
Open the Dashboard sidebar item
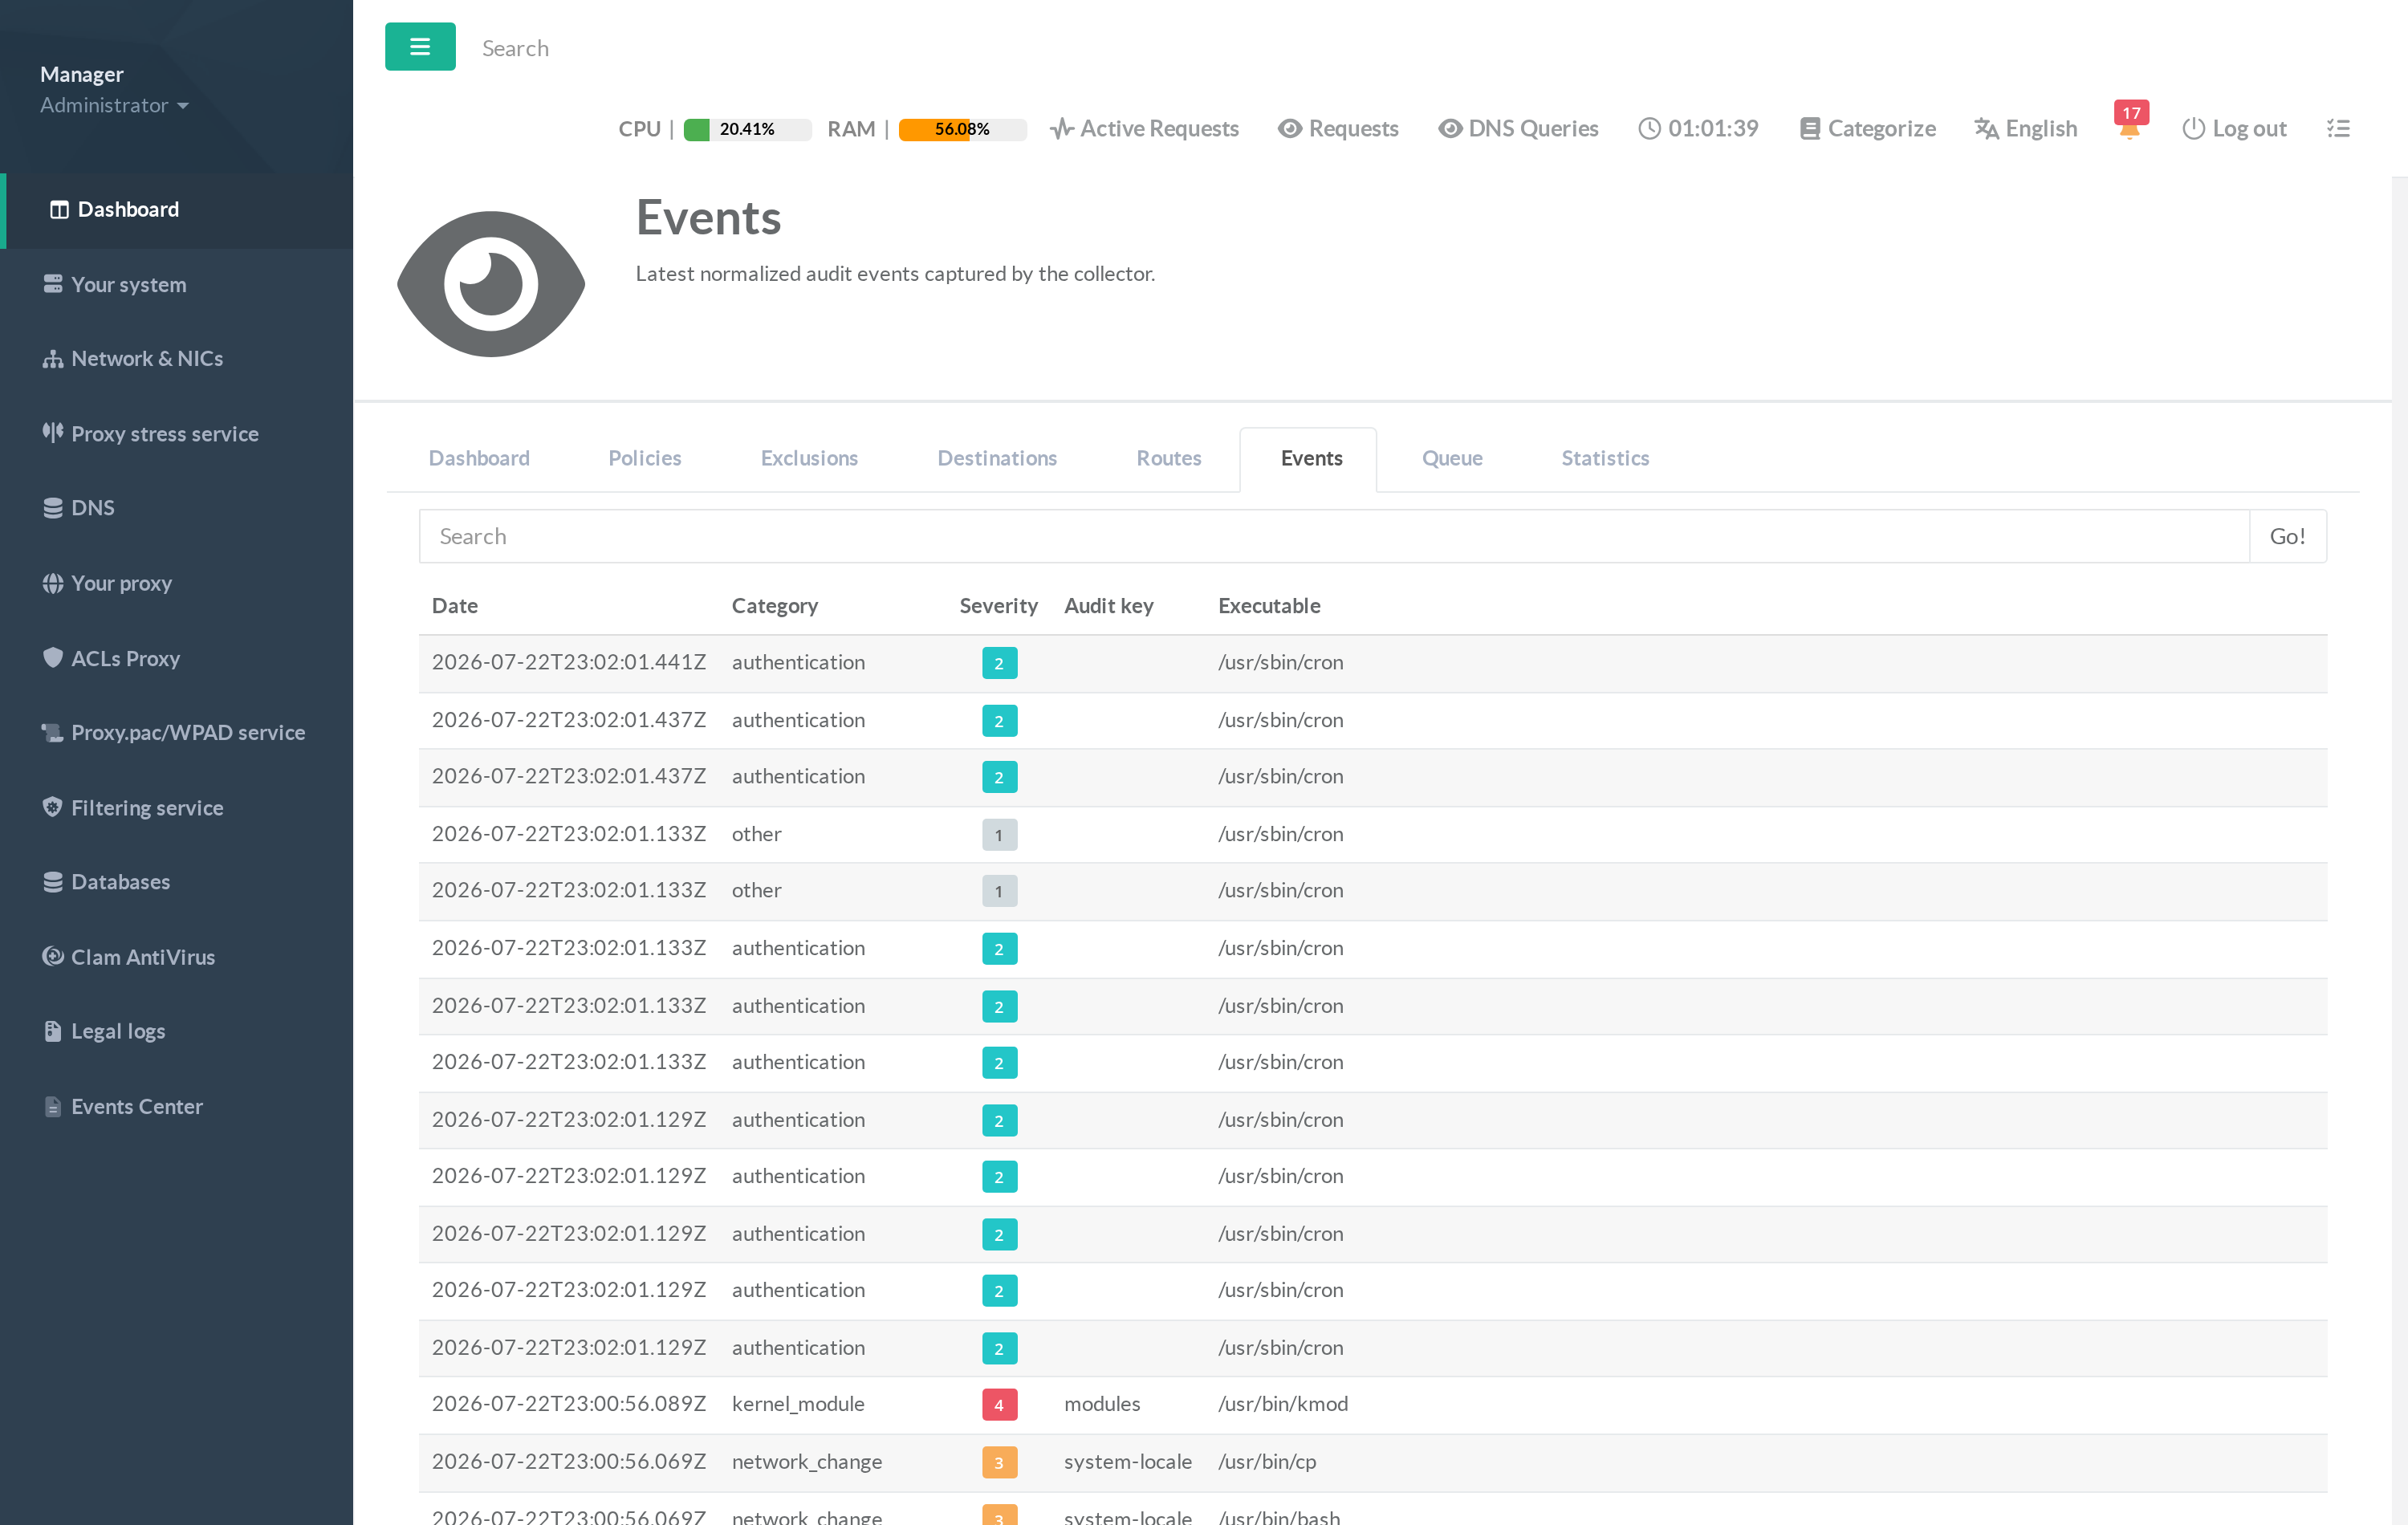coord(177,210)
